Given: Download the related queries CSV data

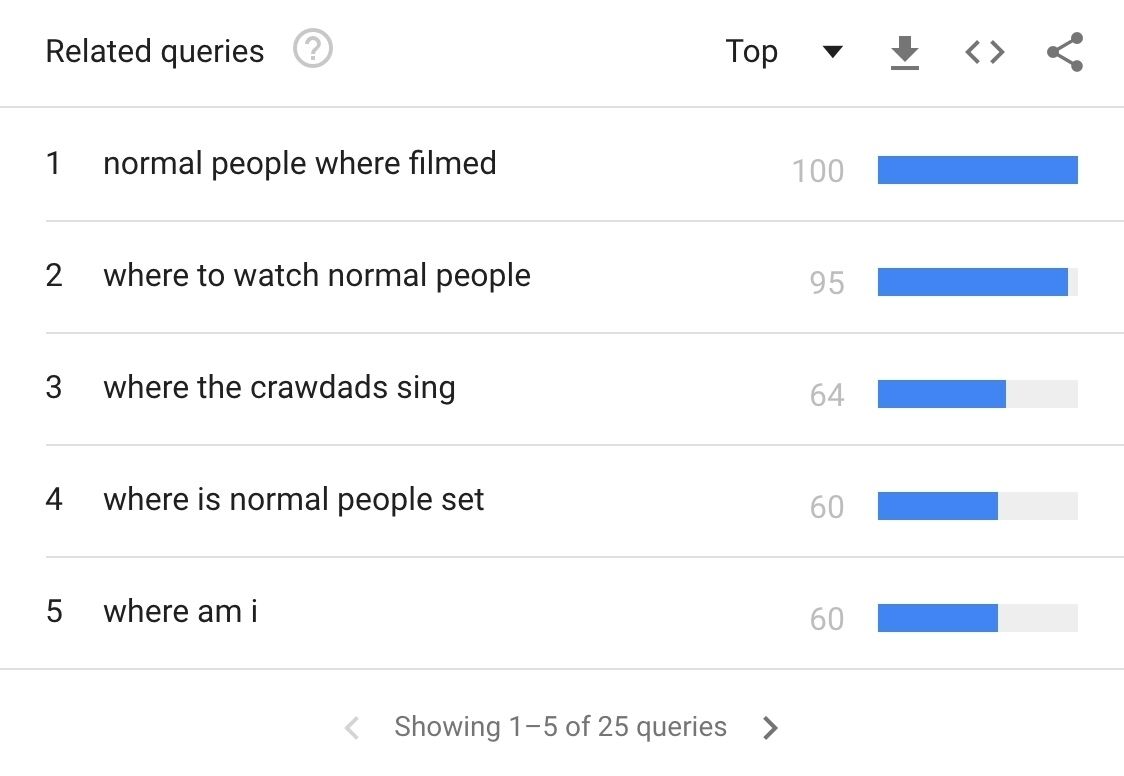Looking at the screenshot, I should (904, 52).
